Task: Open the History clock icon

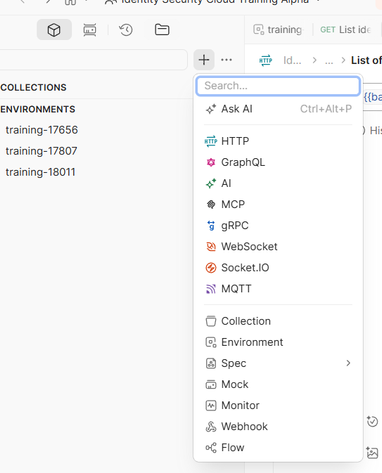Action: point(126,30)
